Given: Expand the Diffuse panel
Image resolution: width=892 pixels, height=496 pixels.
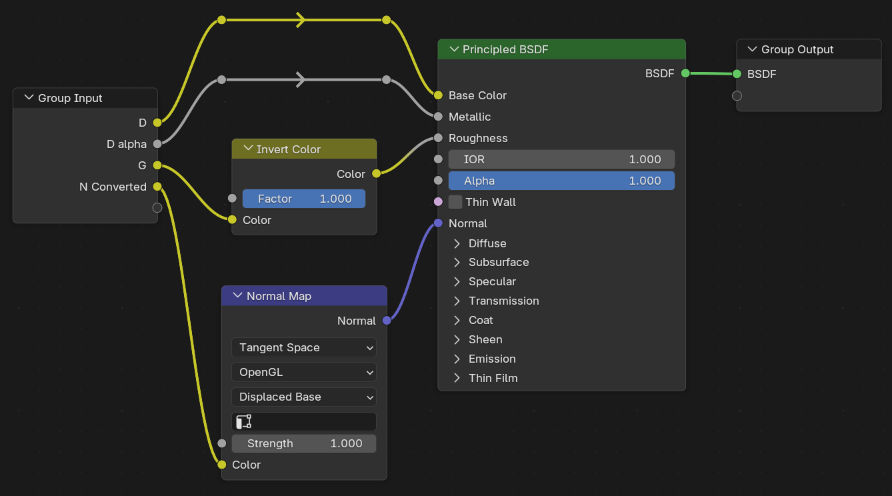Looking at the screenshot, I should tap(457, 243).
